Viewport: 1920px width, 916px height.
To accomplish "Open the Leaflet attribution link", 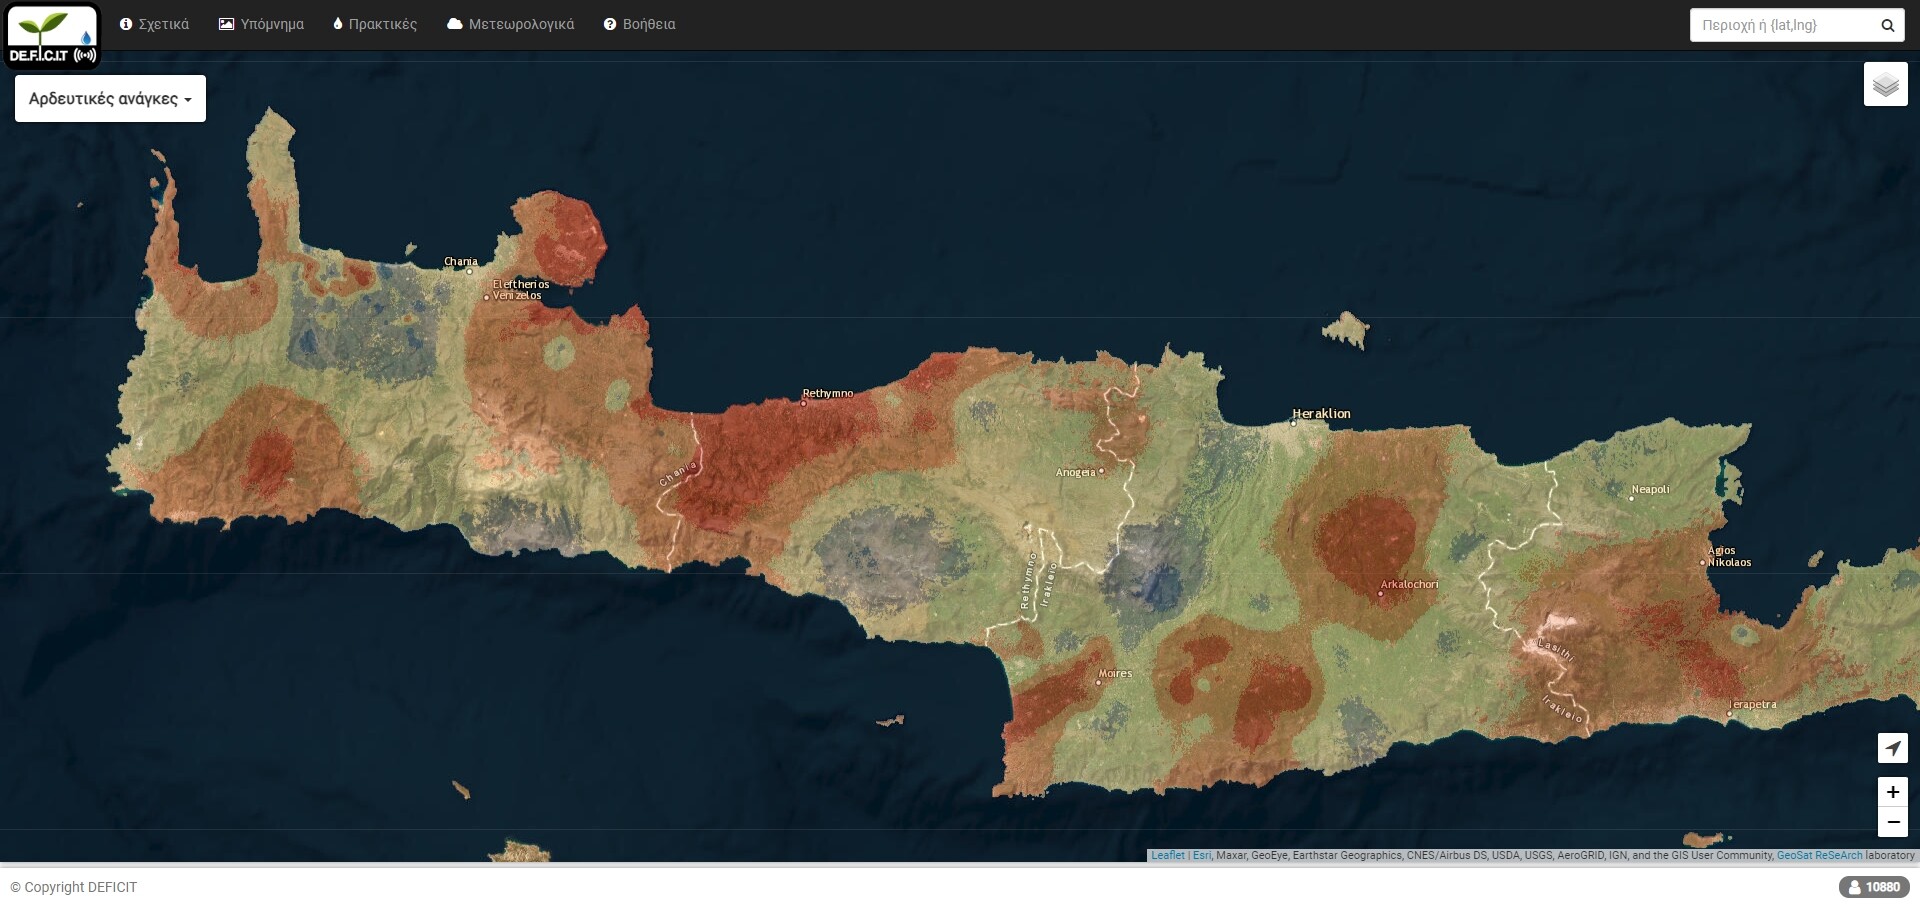I will 1167,856.
